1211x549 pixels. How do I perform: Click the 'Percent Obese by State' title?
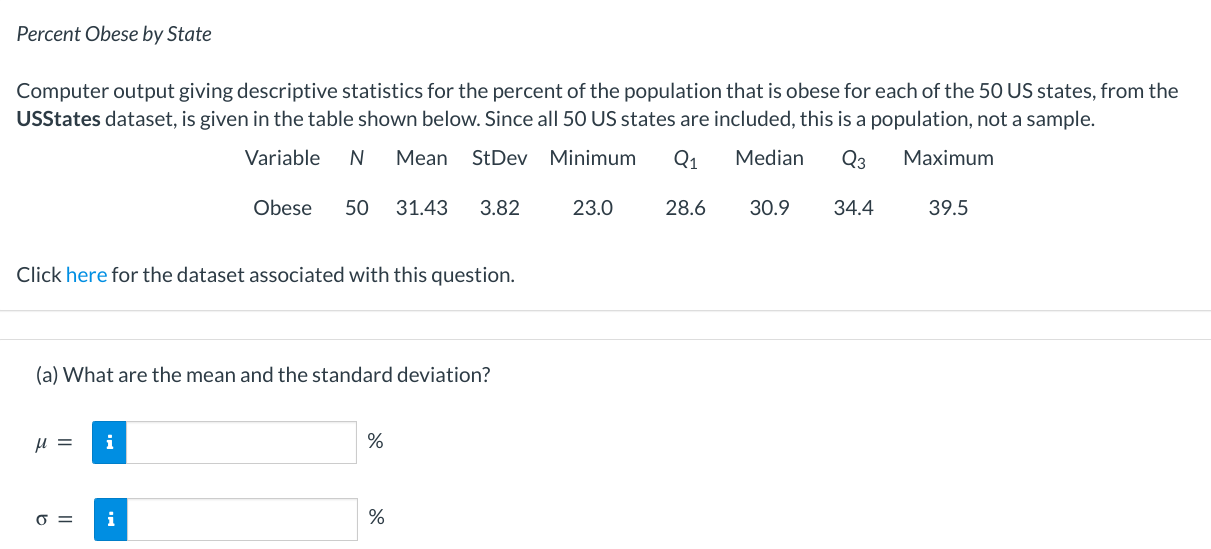pos(114,34)
